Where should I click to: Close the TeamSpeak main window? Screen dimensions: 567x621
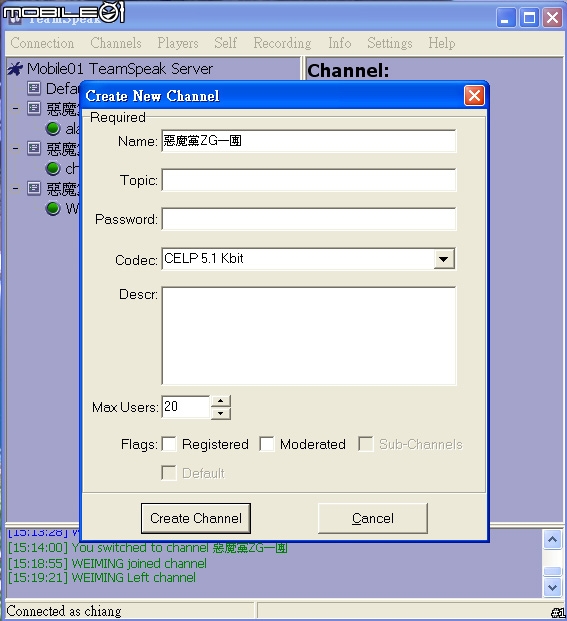pyautogui.click(x=553, y=18)
